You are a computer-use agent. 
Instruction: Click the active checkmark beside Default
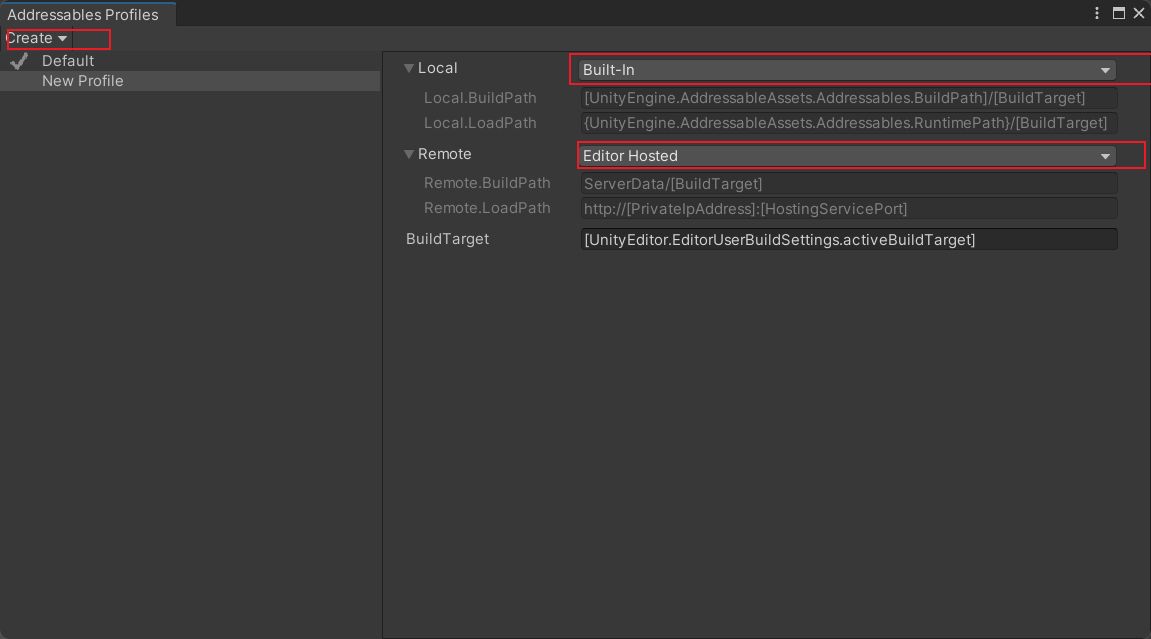pyautogui.click(x=19, y=61)
